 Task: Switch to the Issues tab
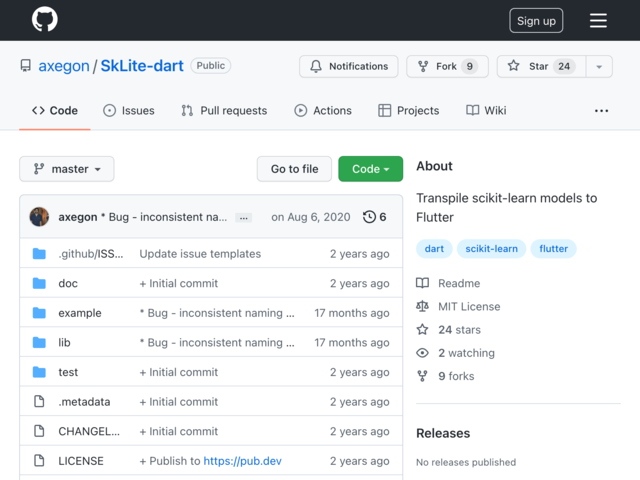[x=128, y=110]
